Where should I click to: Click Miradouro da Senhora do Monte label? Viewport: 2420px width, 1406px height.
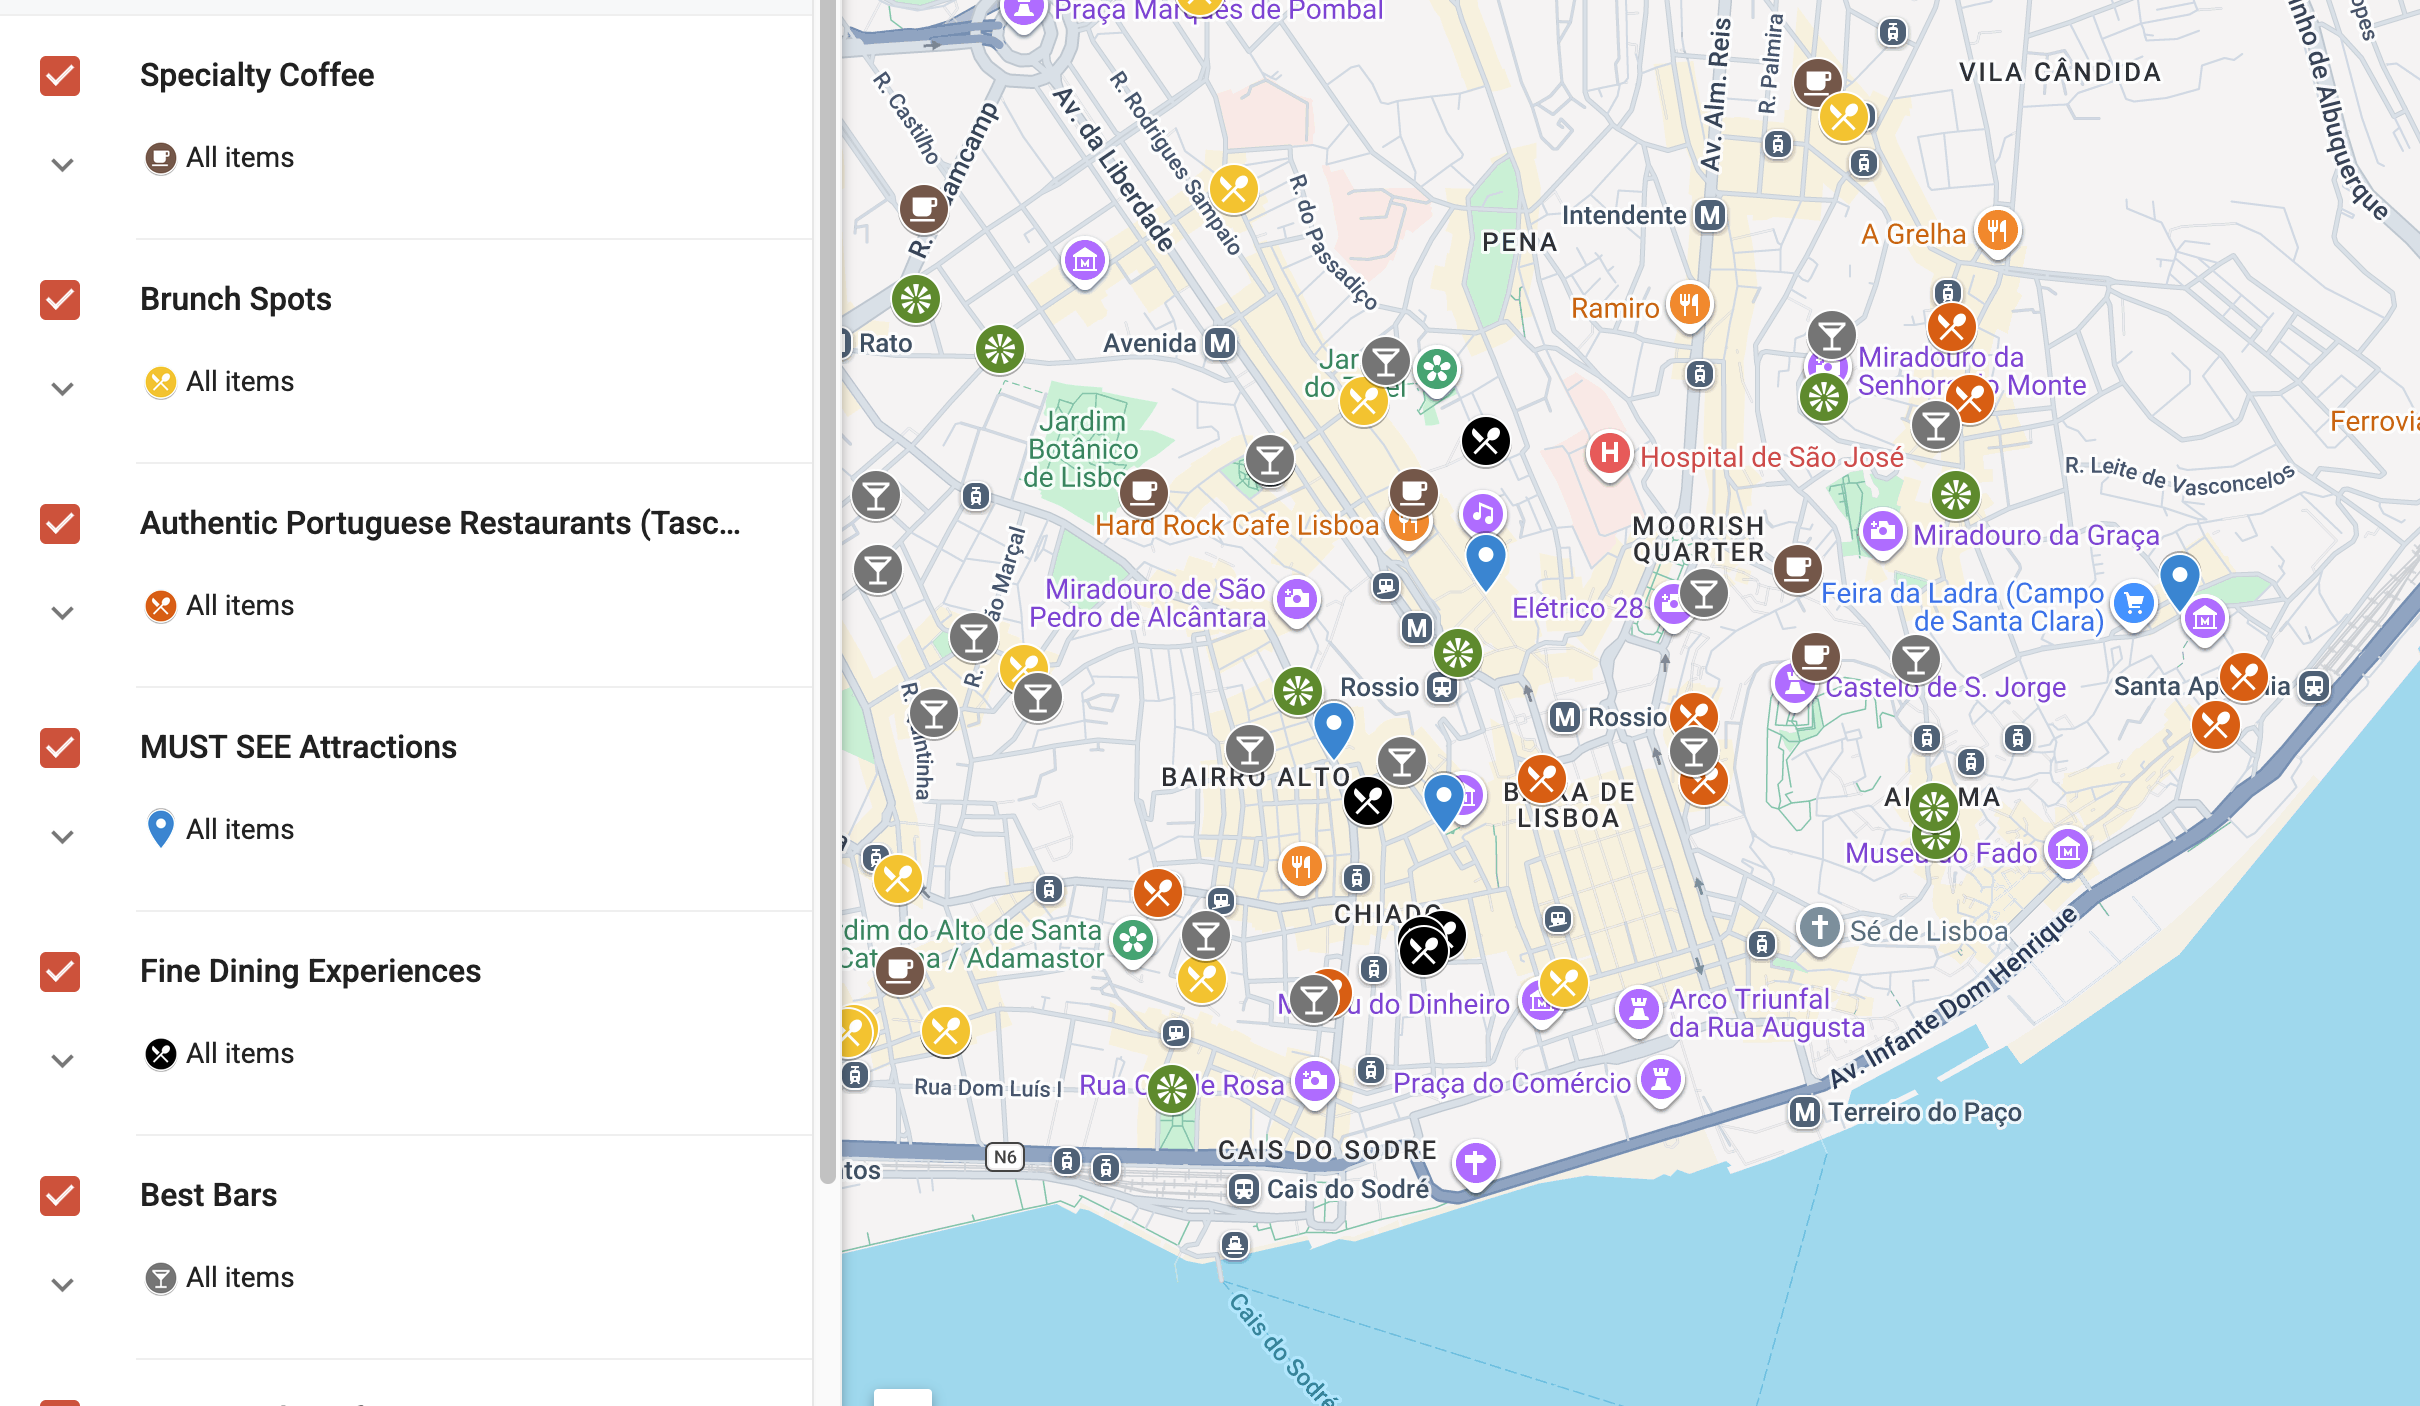(1971, 371)
